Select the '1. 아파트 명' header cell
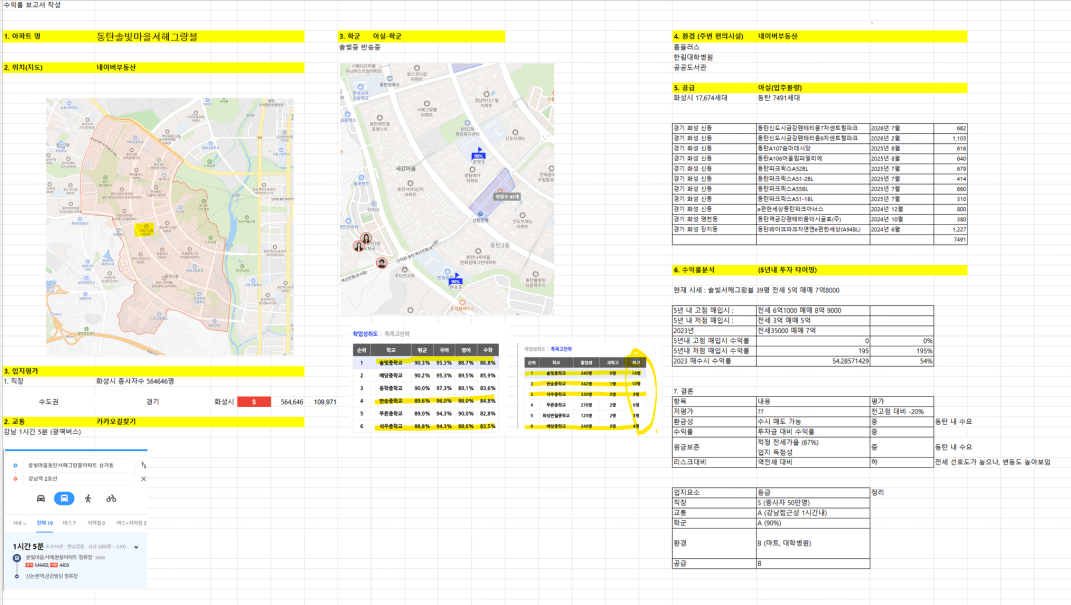The height and width of the screenshot is (605, 1071). tap(49, 36)
